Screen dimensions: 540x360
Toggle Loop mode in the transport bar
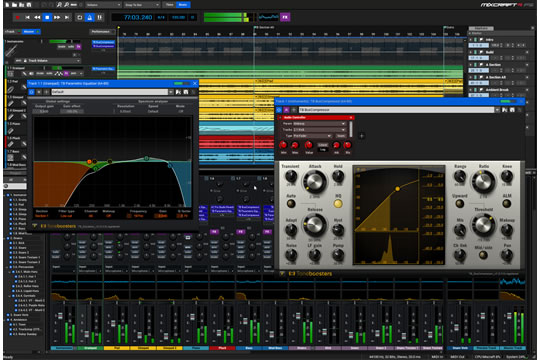[x=80, y=17]
